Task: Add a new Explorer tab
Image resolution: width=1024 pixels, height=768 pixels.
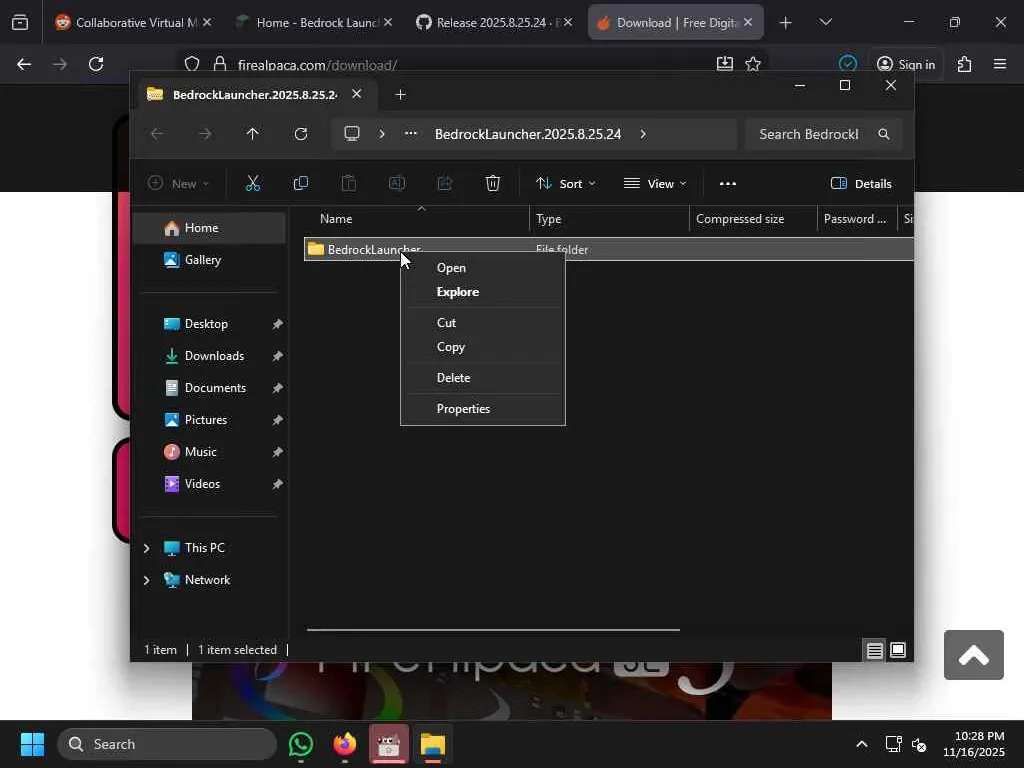Action: pyautogui.click(x=400, y=95)
